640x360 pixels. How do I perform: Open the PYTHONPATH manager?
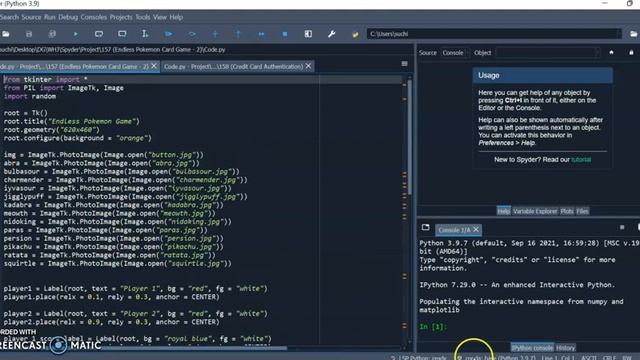[355, 34]
